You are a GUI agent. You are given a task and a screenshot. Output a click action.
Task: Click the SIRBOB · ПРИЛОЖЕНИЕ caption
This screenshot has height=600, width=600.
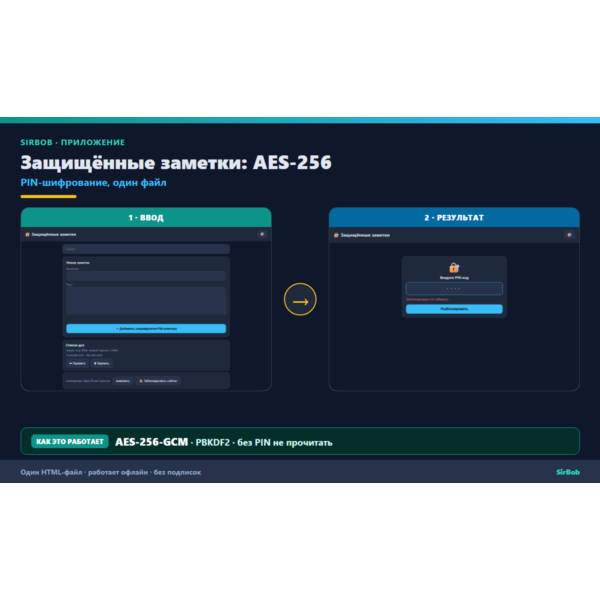(72, 142)
